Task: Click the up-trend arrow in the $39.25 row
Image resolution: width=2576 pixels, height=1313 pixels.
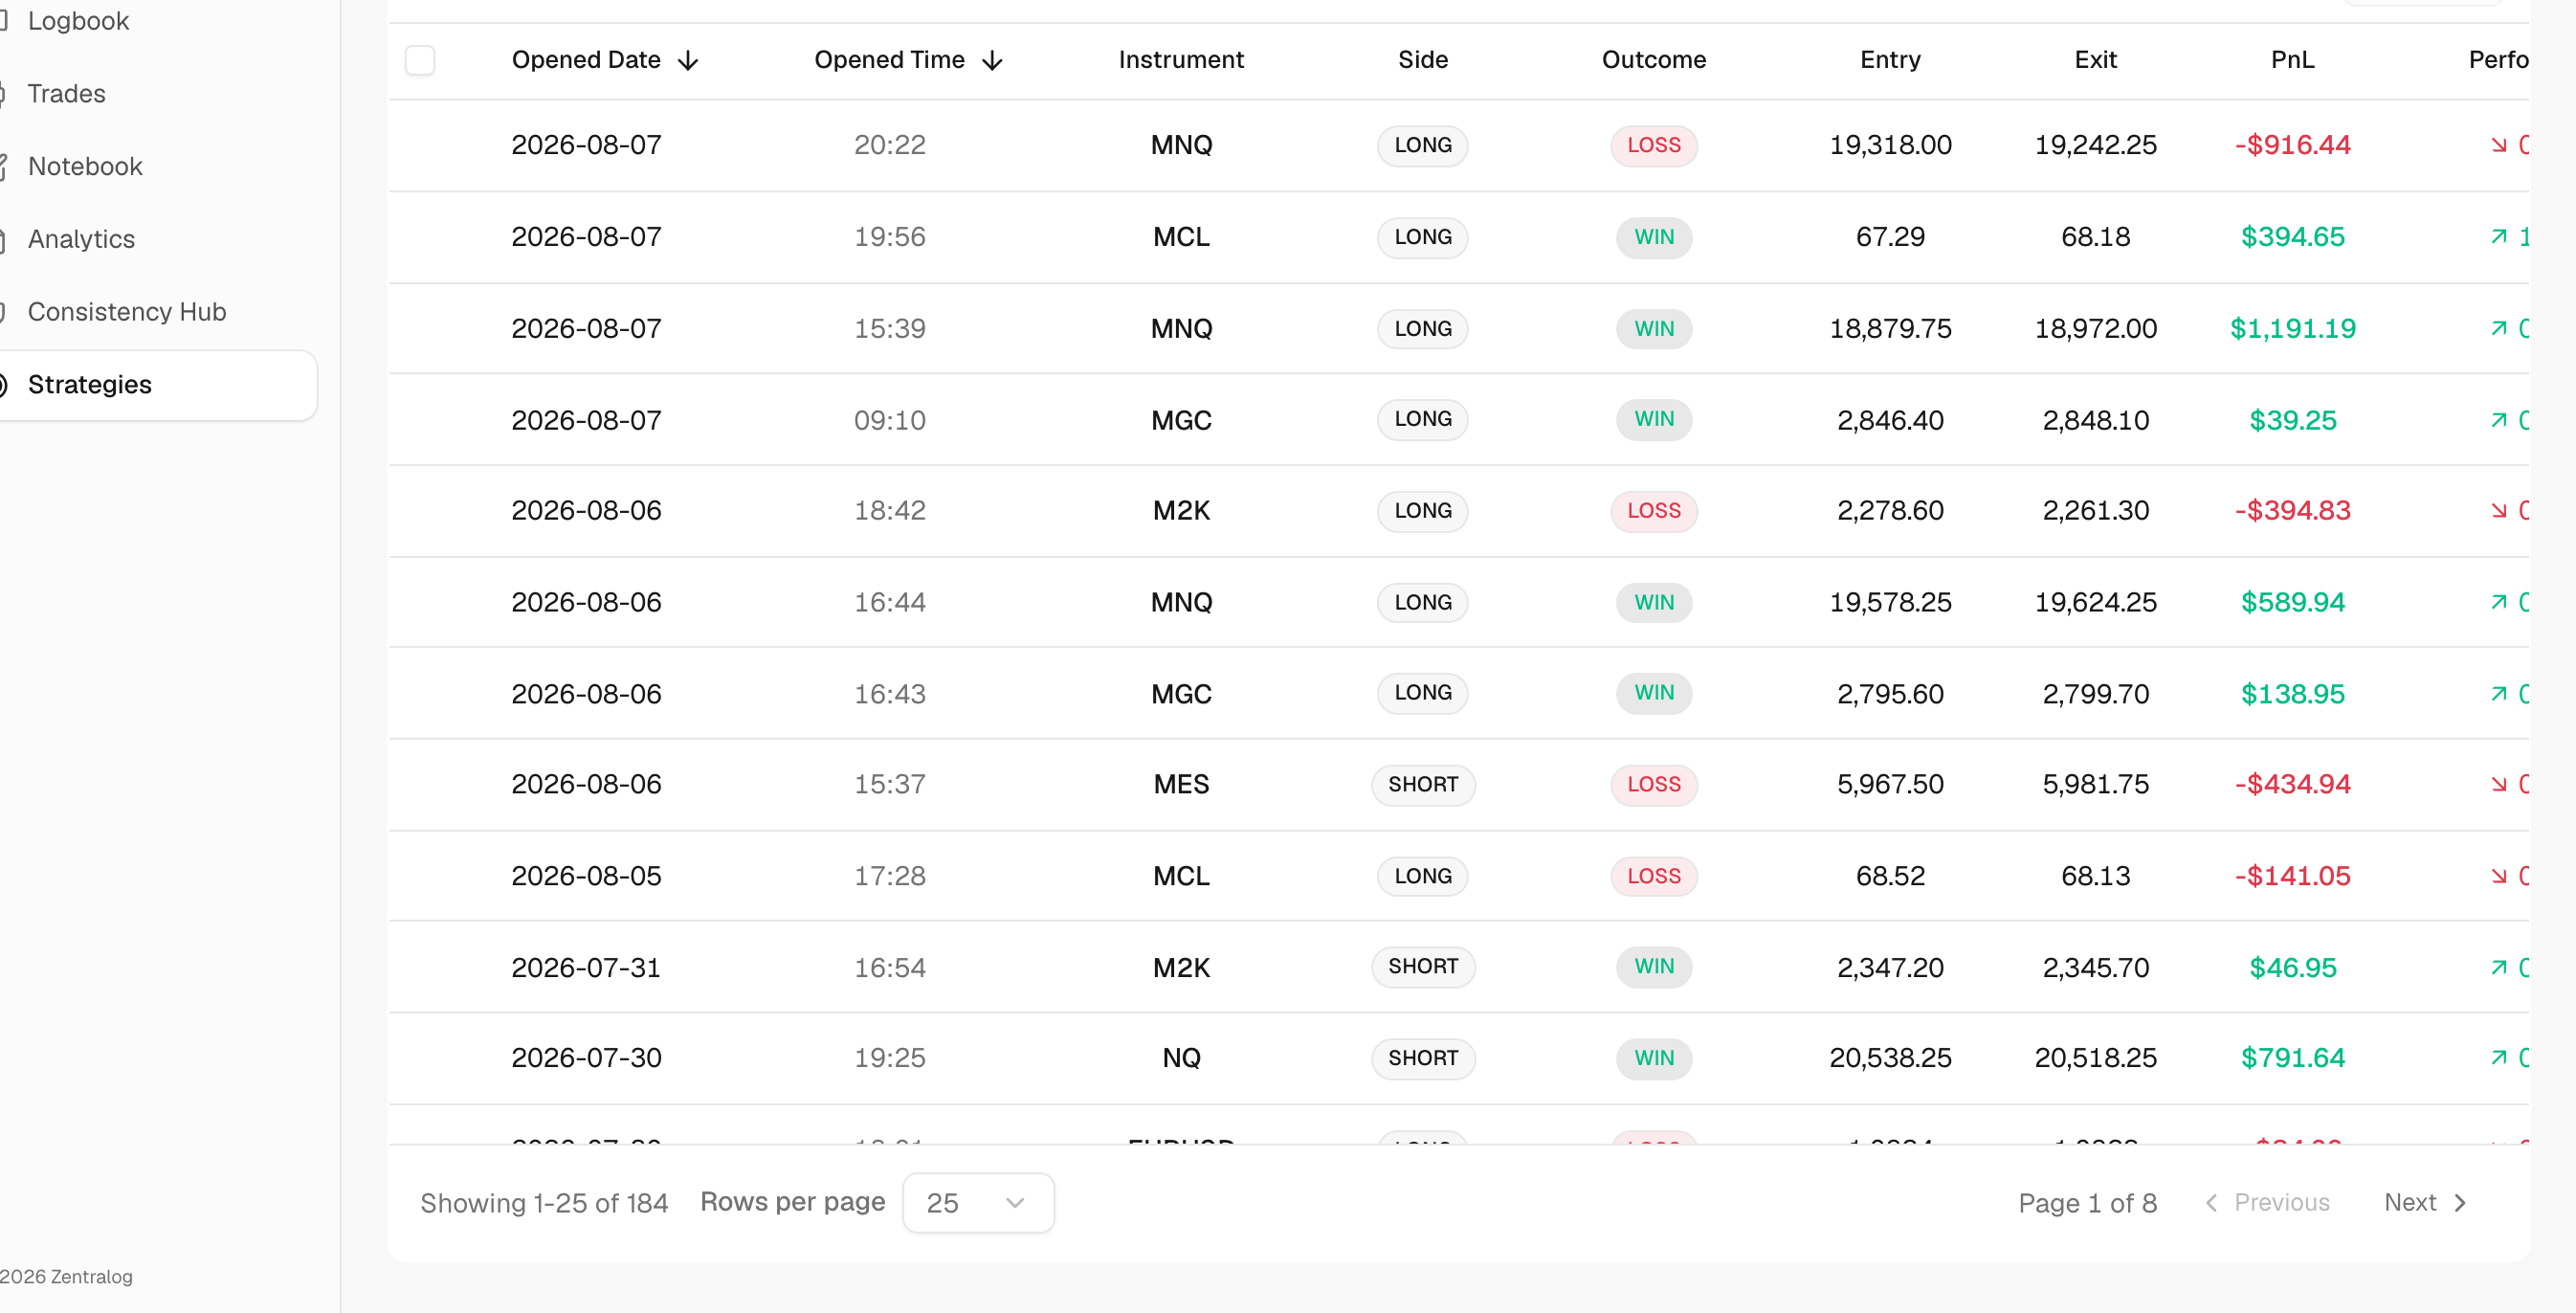Action: coord(2499,420)
